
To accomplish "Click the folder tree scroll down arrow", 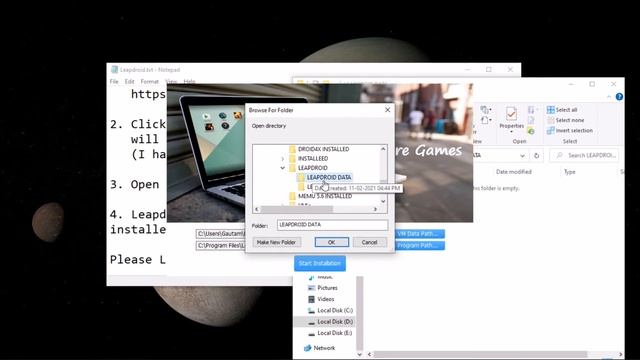I will click(x=383, y=201).
